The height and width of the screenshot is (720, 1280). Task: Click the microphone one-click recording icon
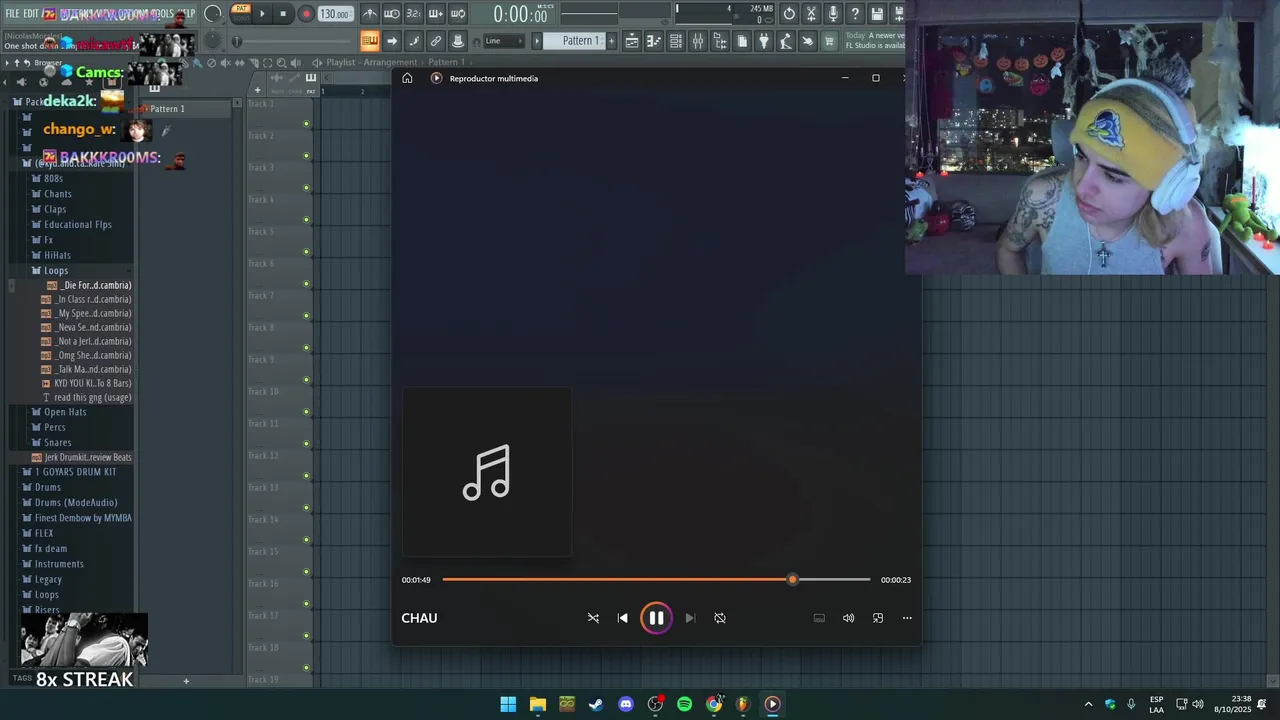(x=833, y=14)
